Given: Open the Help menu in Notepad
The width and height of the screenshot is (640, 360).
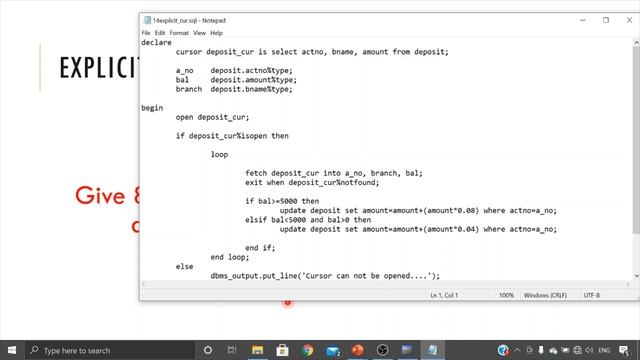Looking at the screenshot, I should coord(216,33).
